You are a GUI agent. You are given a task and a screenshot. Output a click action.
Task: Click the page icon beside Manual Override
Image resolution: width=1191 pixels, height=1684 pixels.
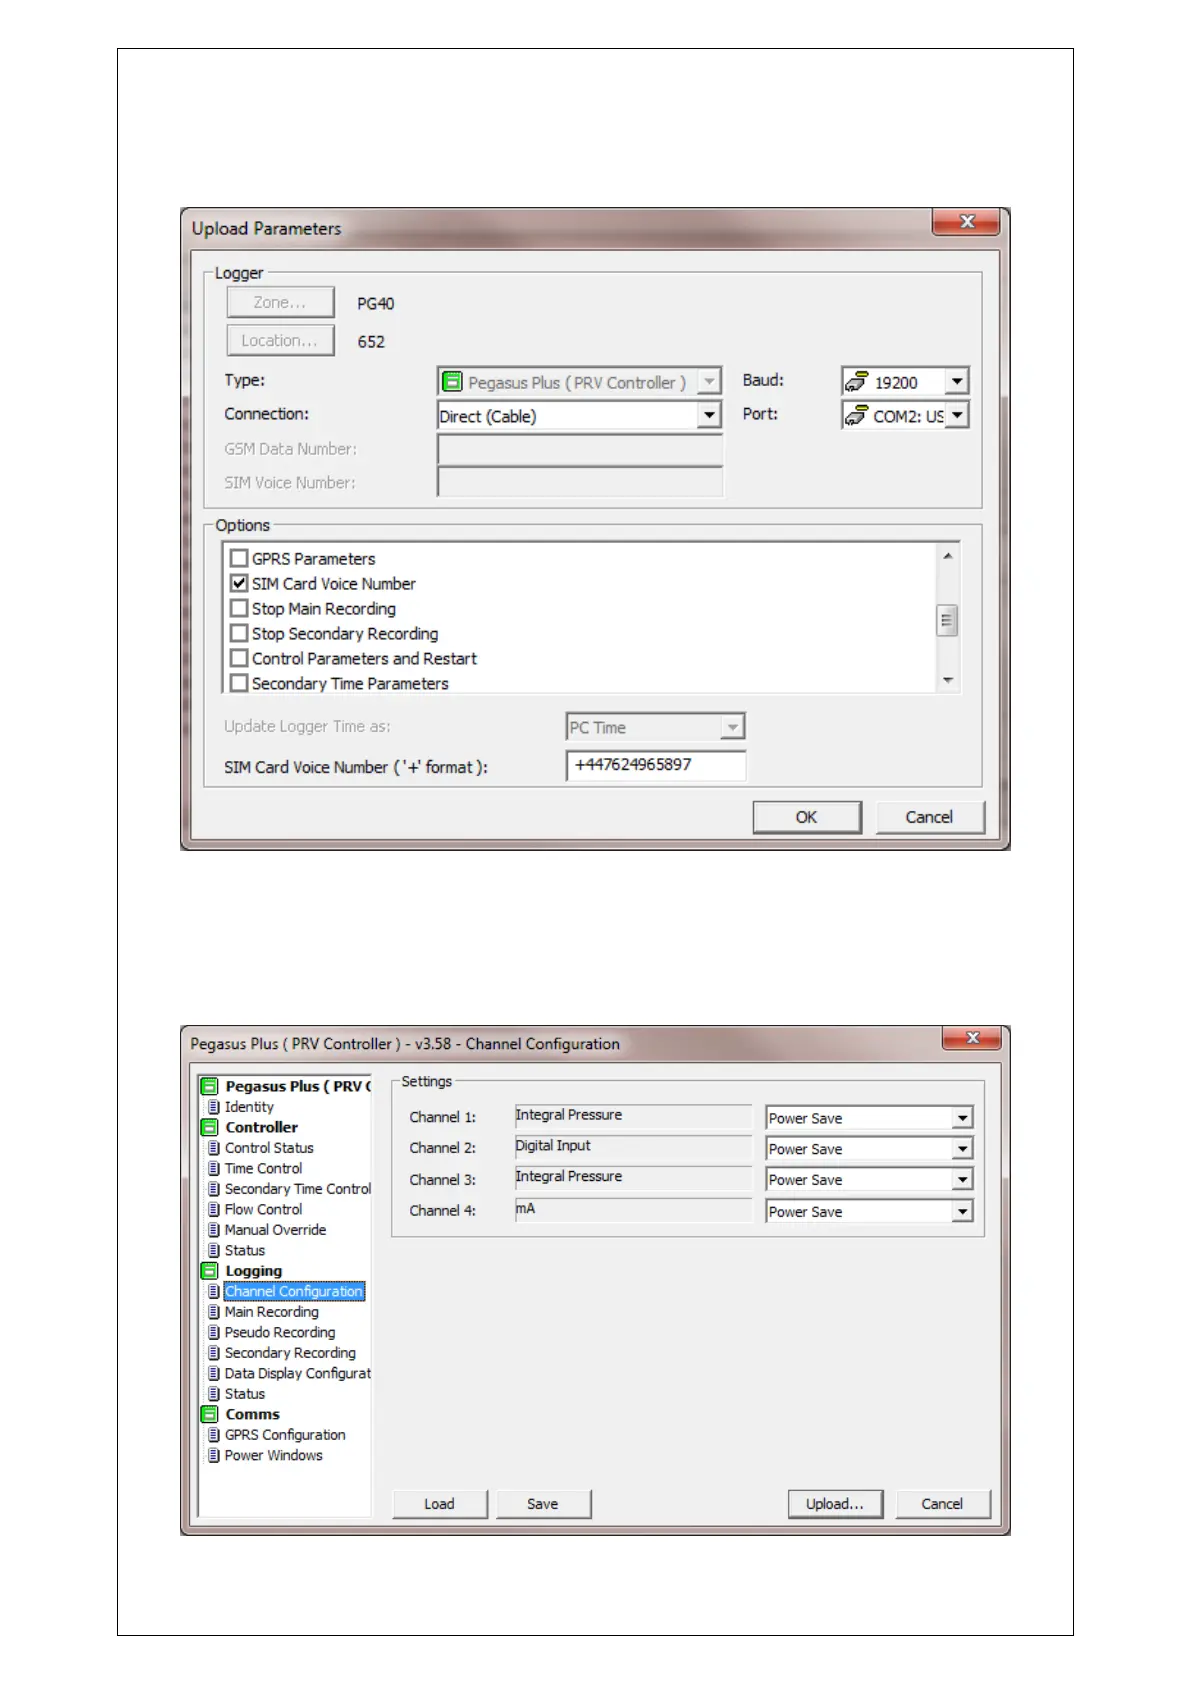coord(213,1230)
